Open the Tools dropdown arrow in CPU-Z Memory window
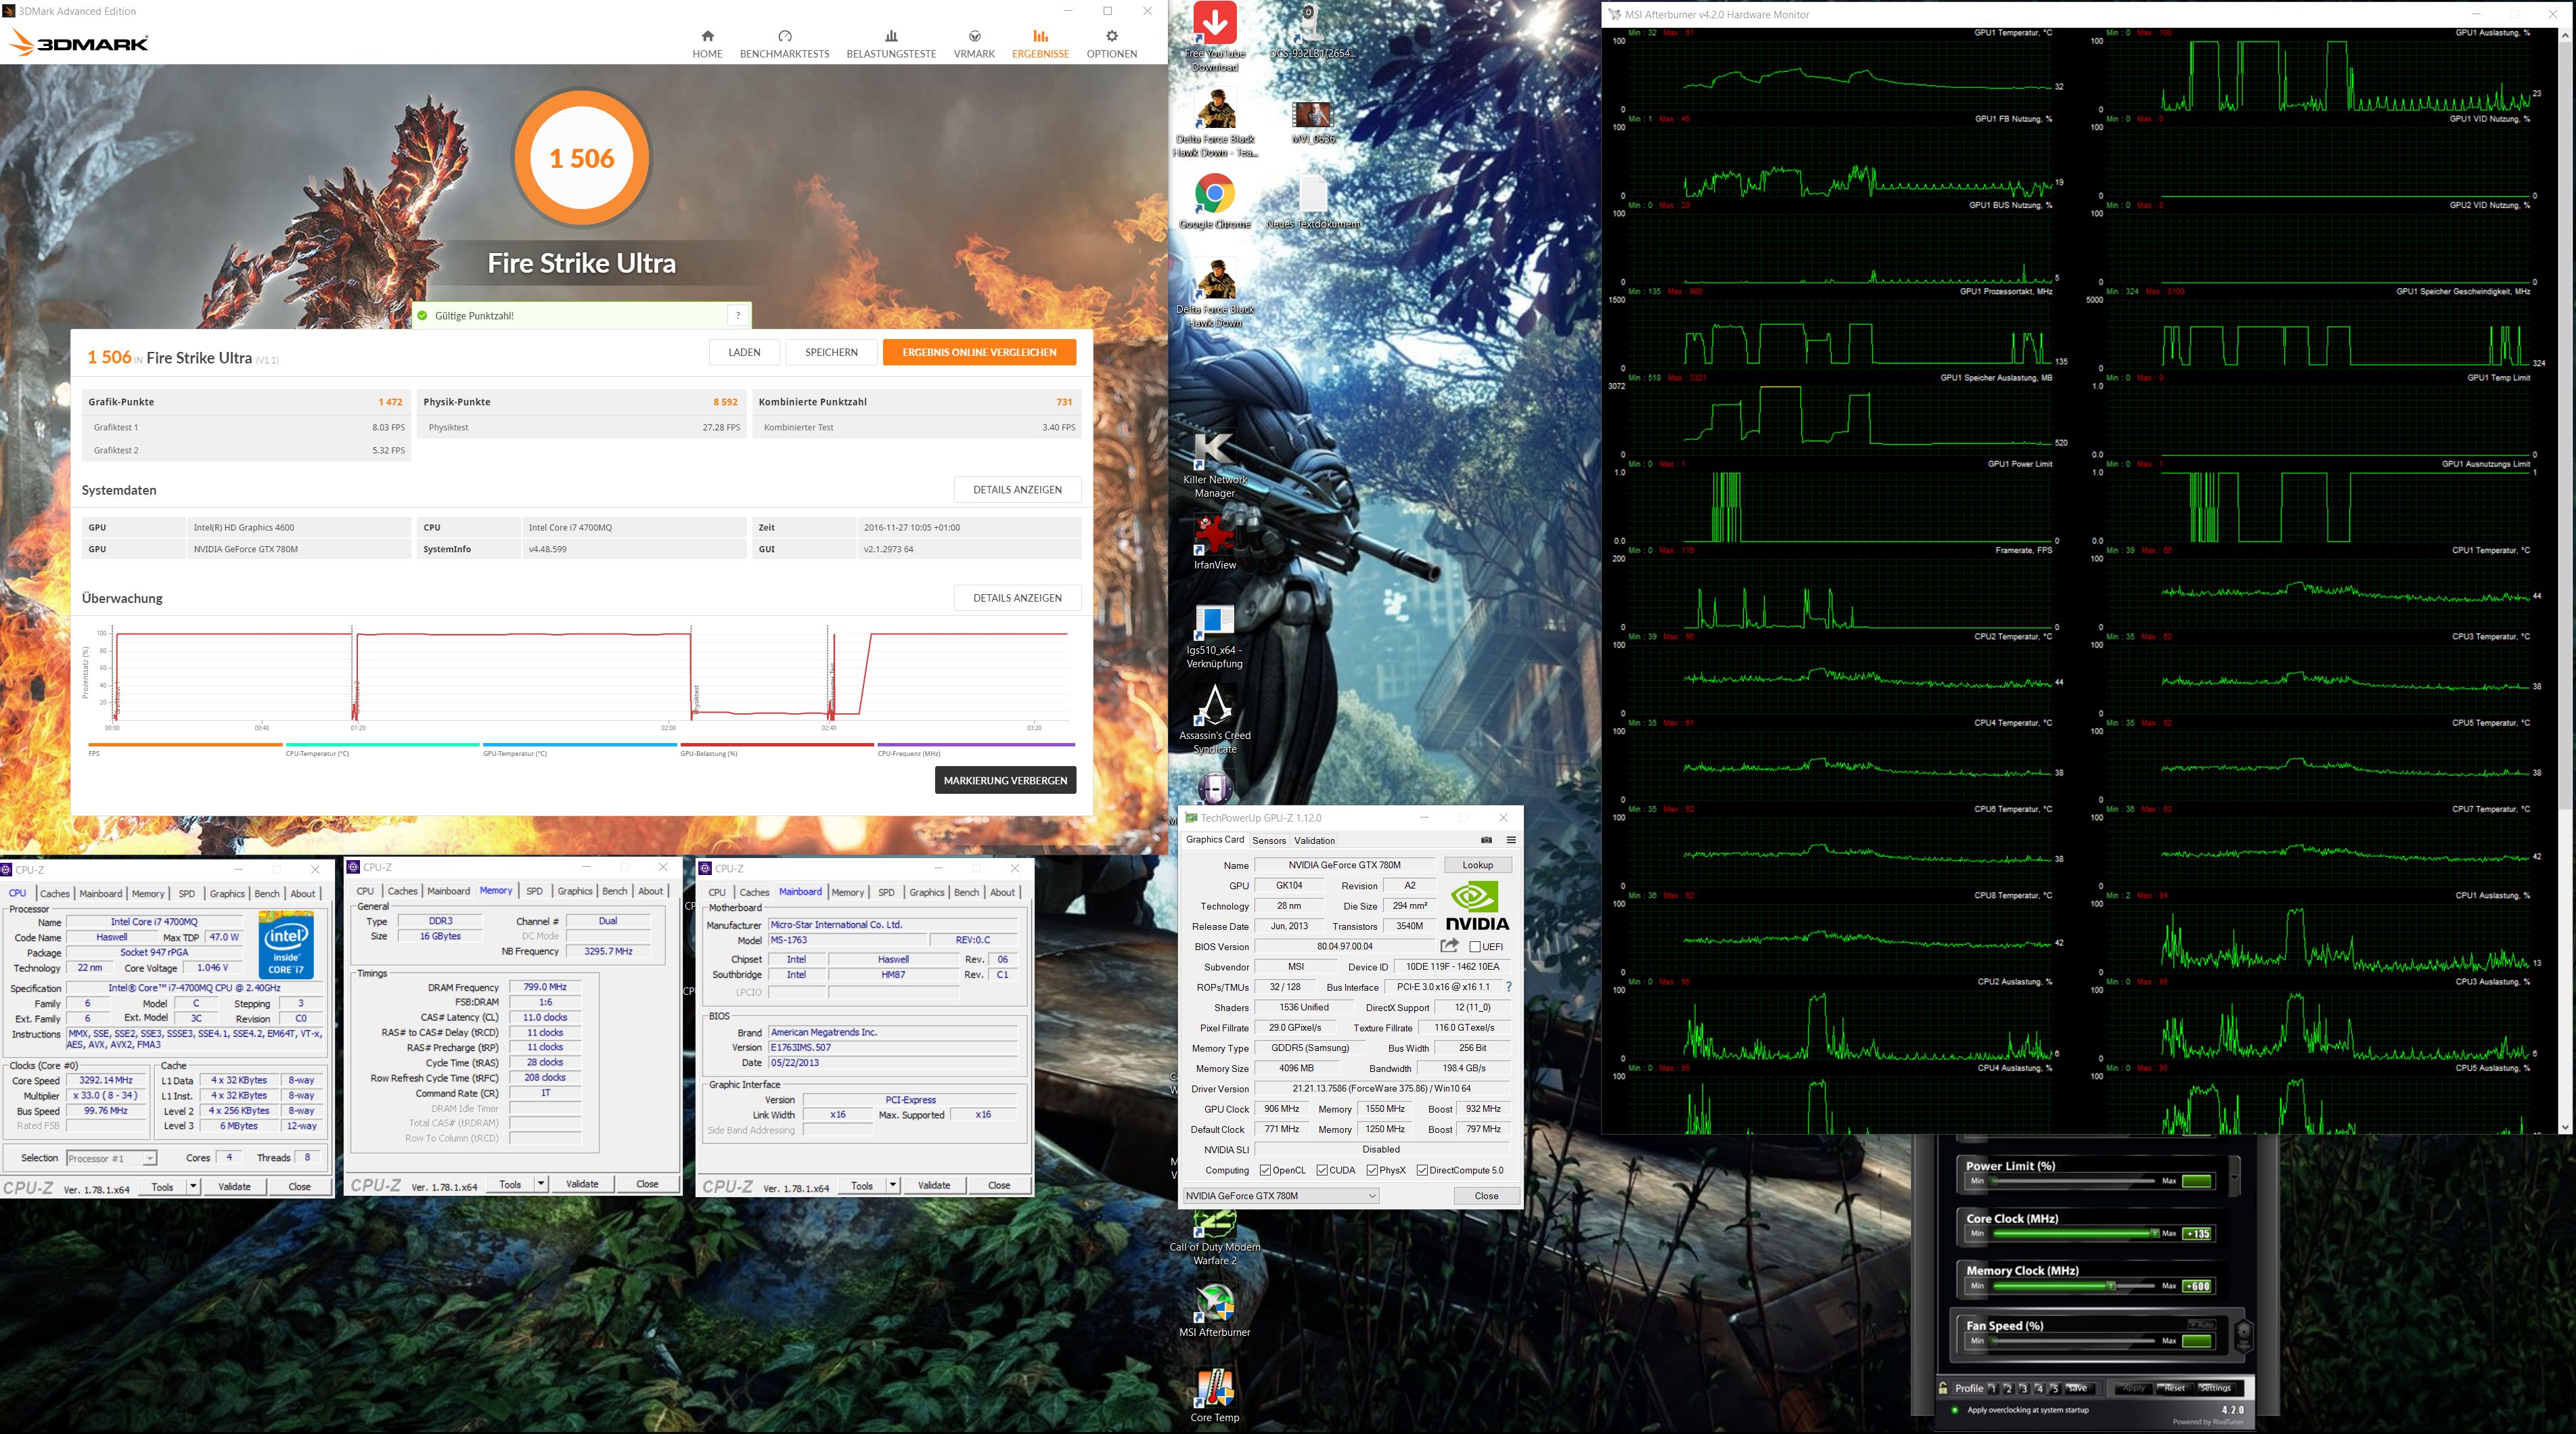Screen dimensions: 2576x1434 coord(541,1184)
